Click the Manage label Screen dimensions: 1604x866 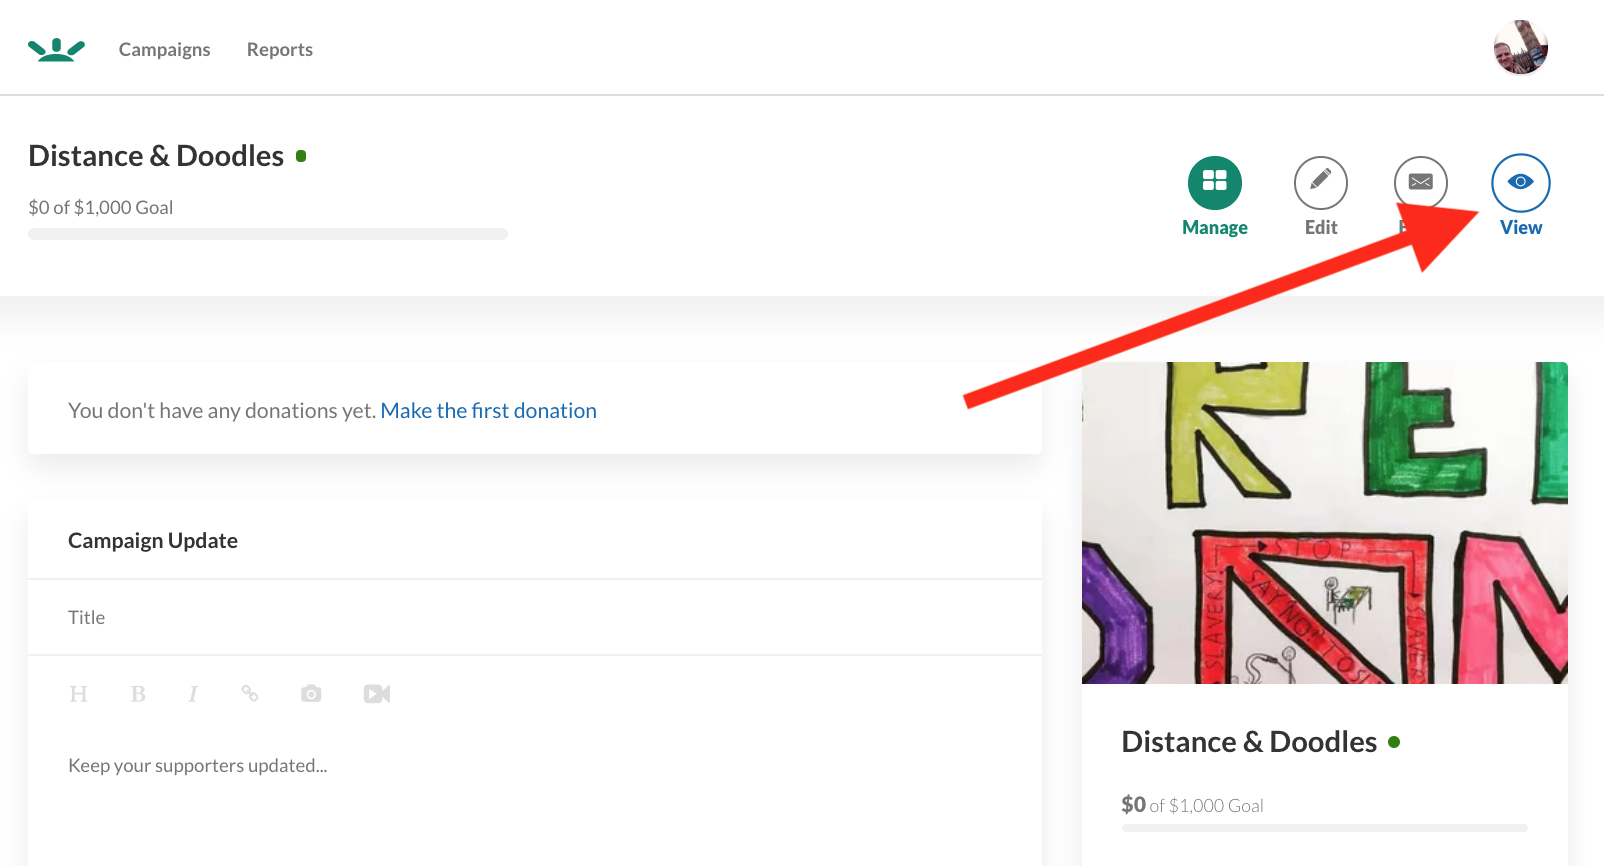coord(1215,228)
